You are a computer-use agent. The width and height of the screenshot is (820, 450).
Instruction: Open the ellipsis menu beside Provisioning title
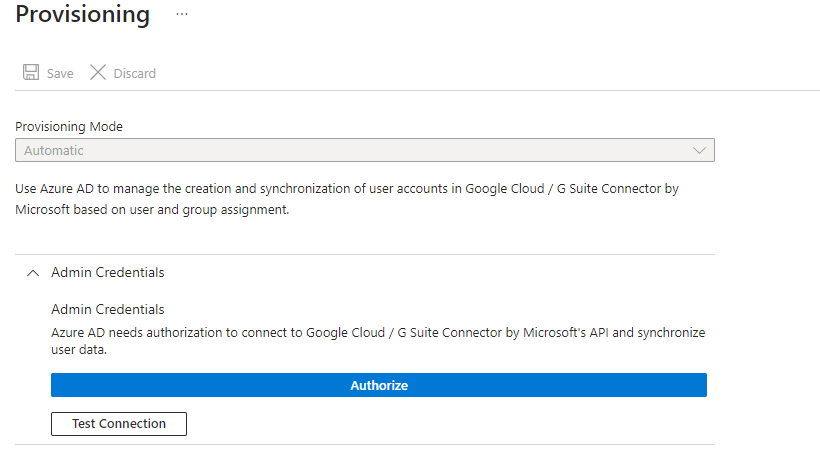click(181, 15)
